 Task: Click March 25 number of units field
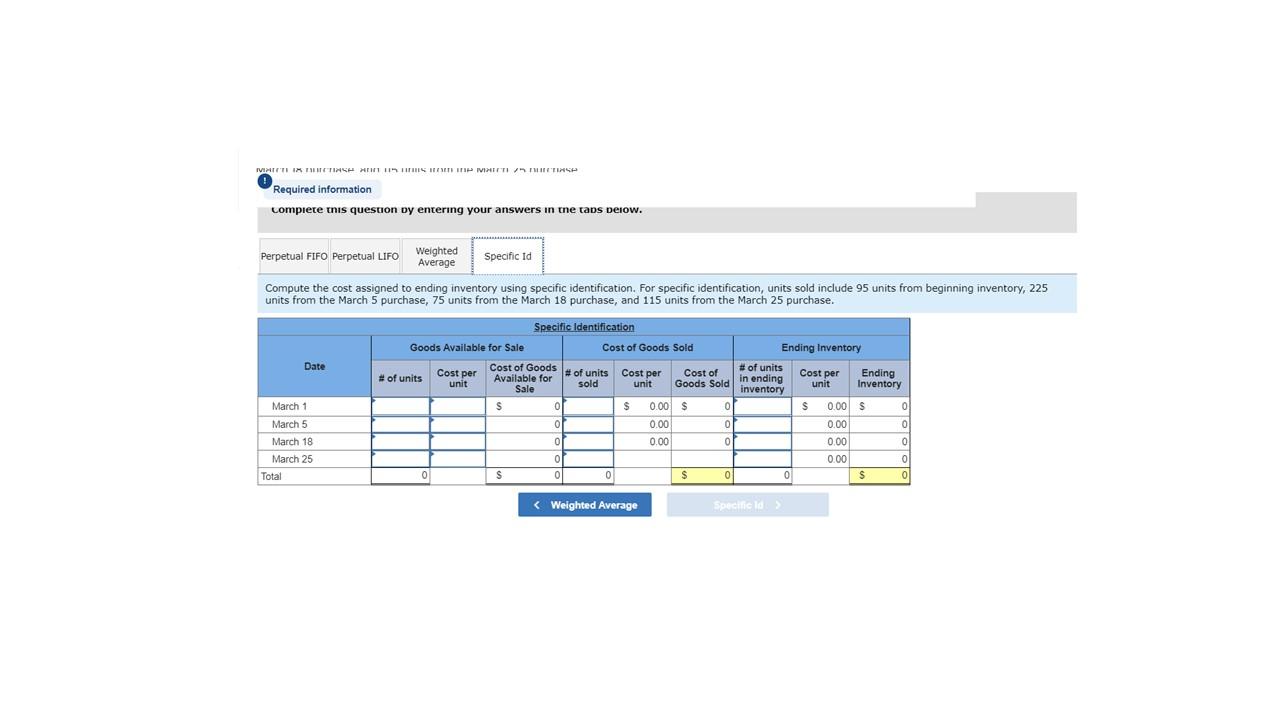click(401, 459)
